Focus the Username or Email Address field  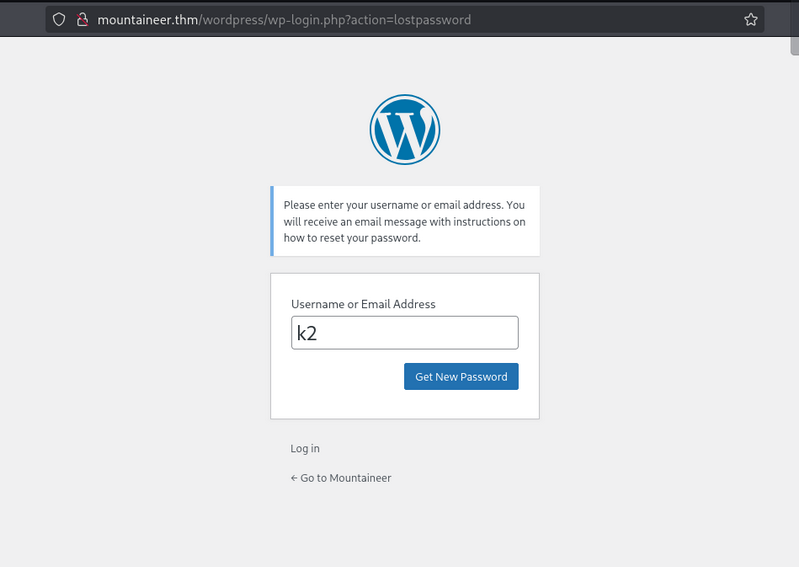404,333
